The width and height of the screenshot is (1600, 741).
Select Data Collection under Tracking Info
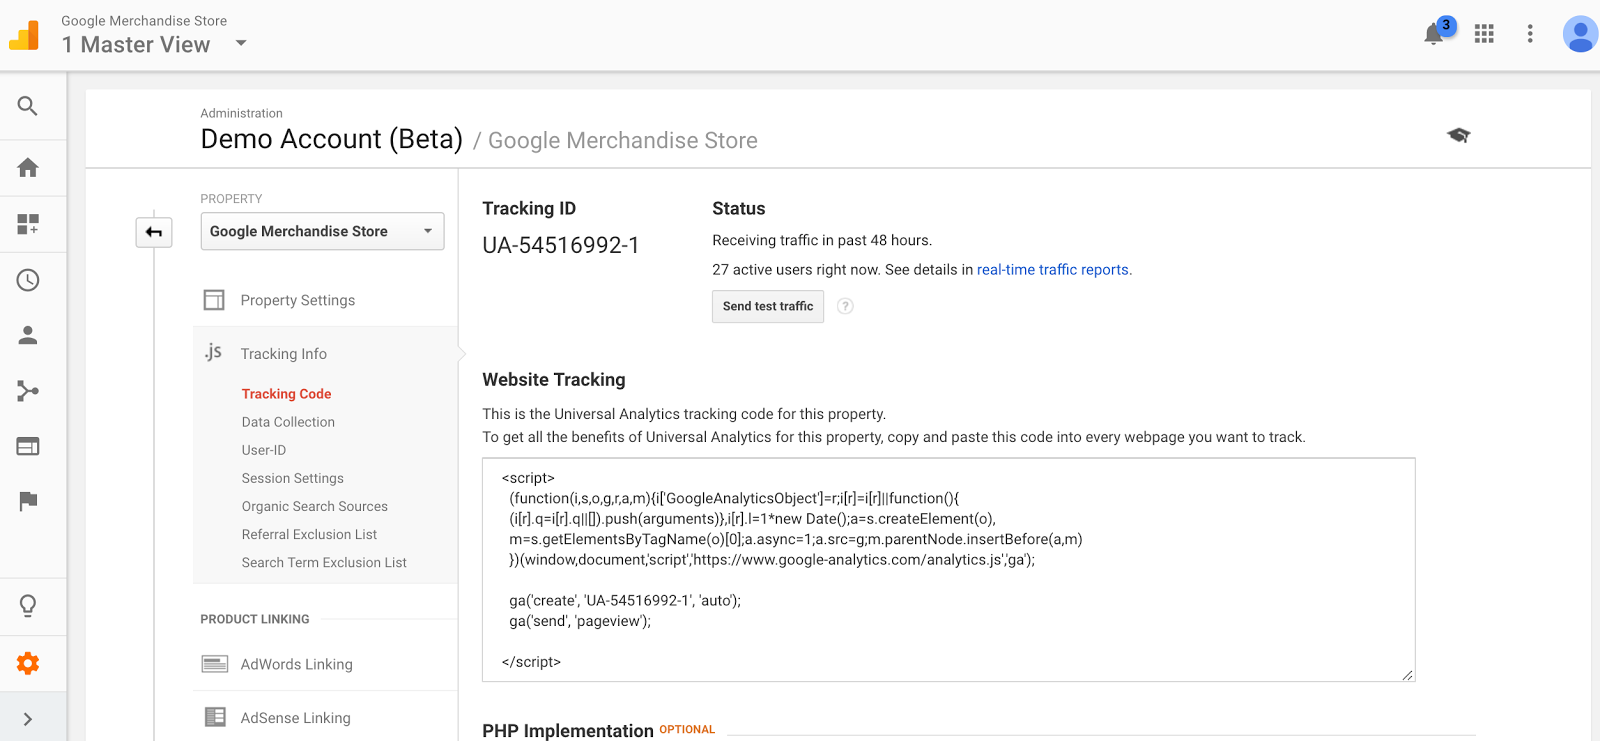click(x=288, y=422)
